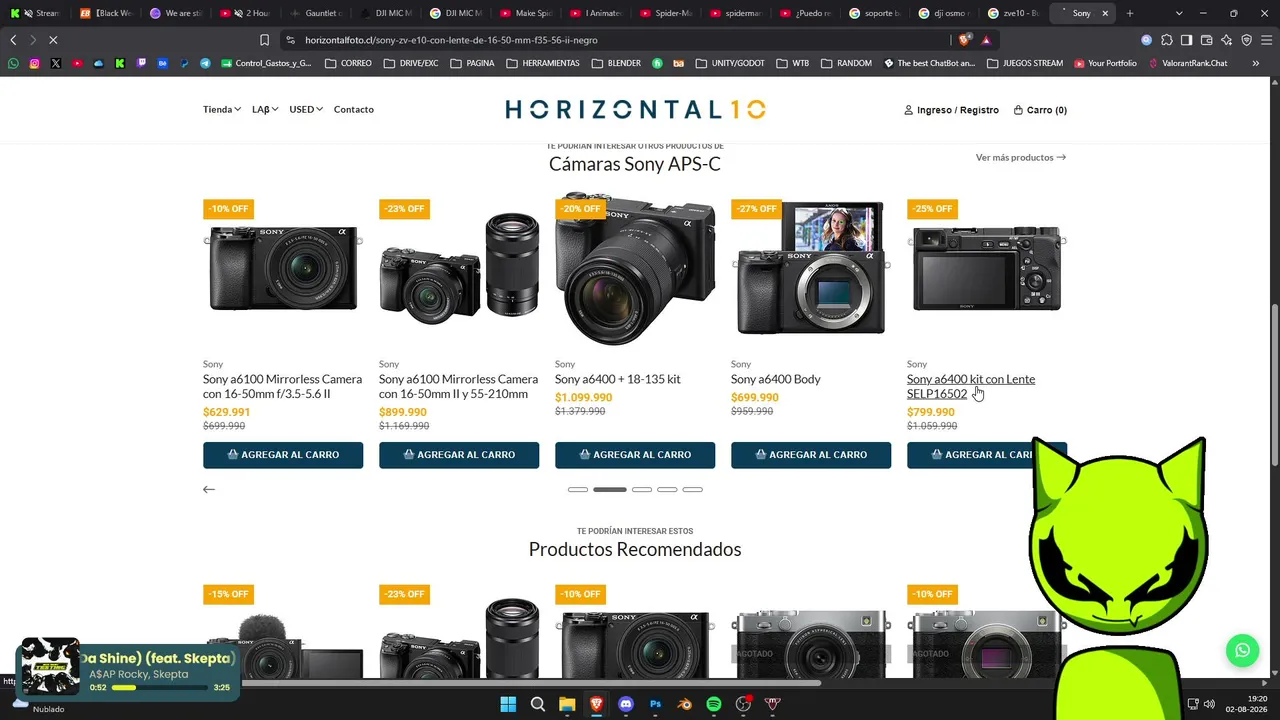Show hidden bookmarks with the overflow chevron
This screenshot has width=1280, height=720.
(1256, 63)
